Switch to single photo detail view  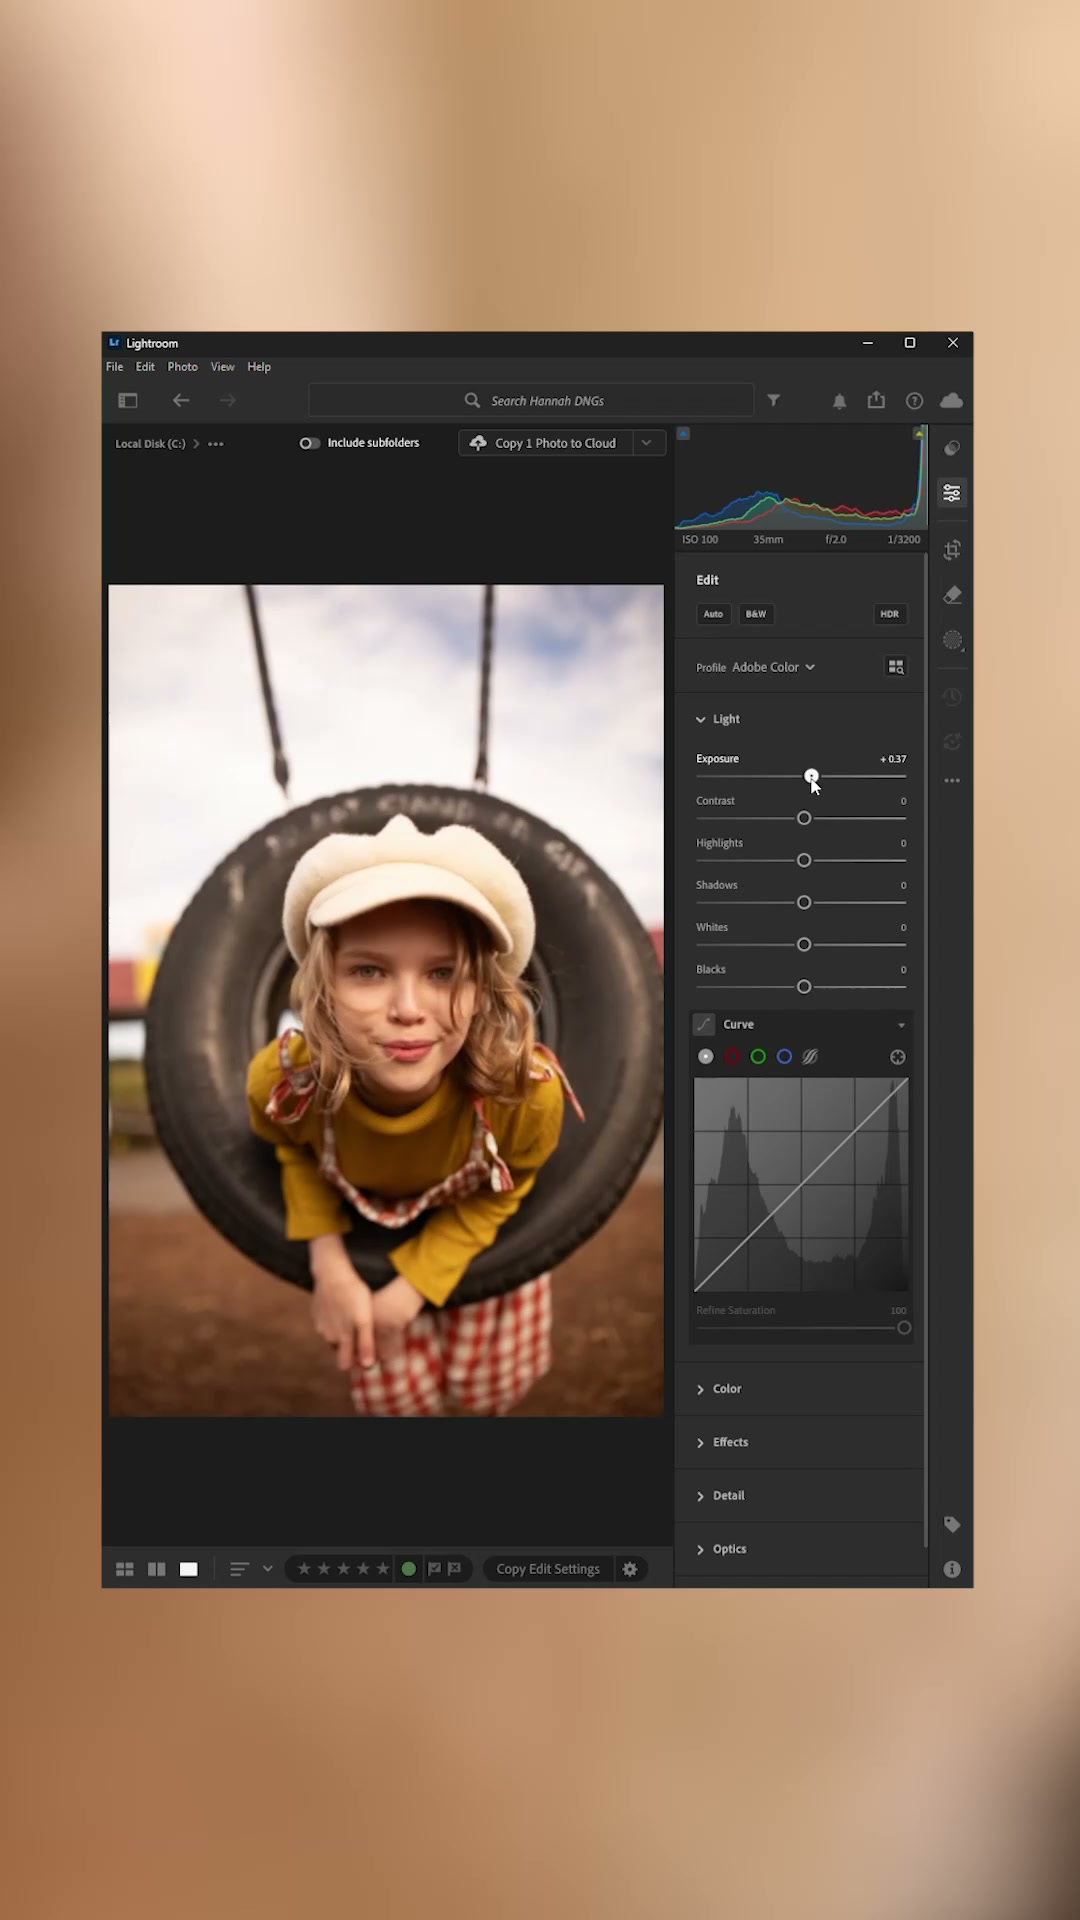point(188,1570)
